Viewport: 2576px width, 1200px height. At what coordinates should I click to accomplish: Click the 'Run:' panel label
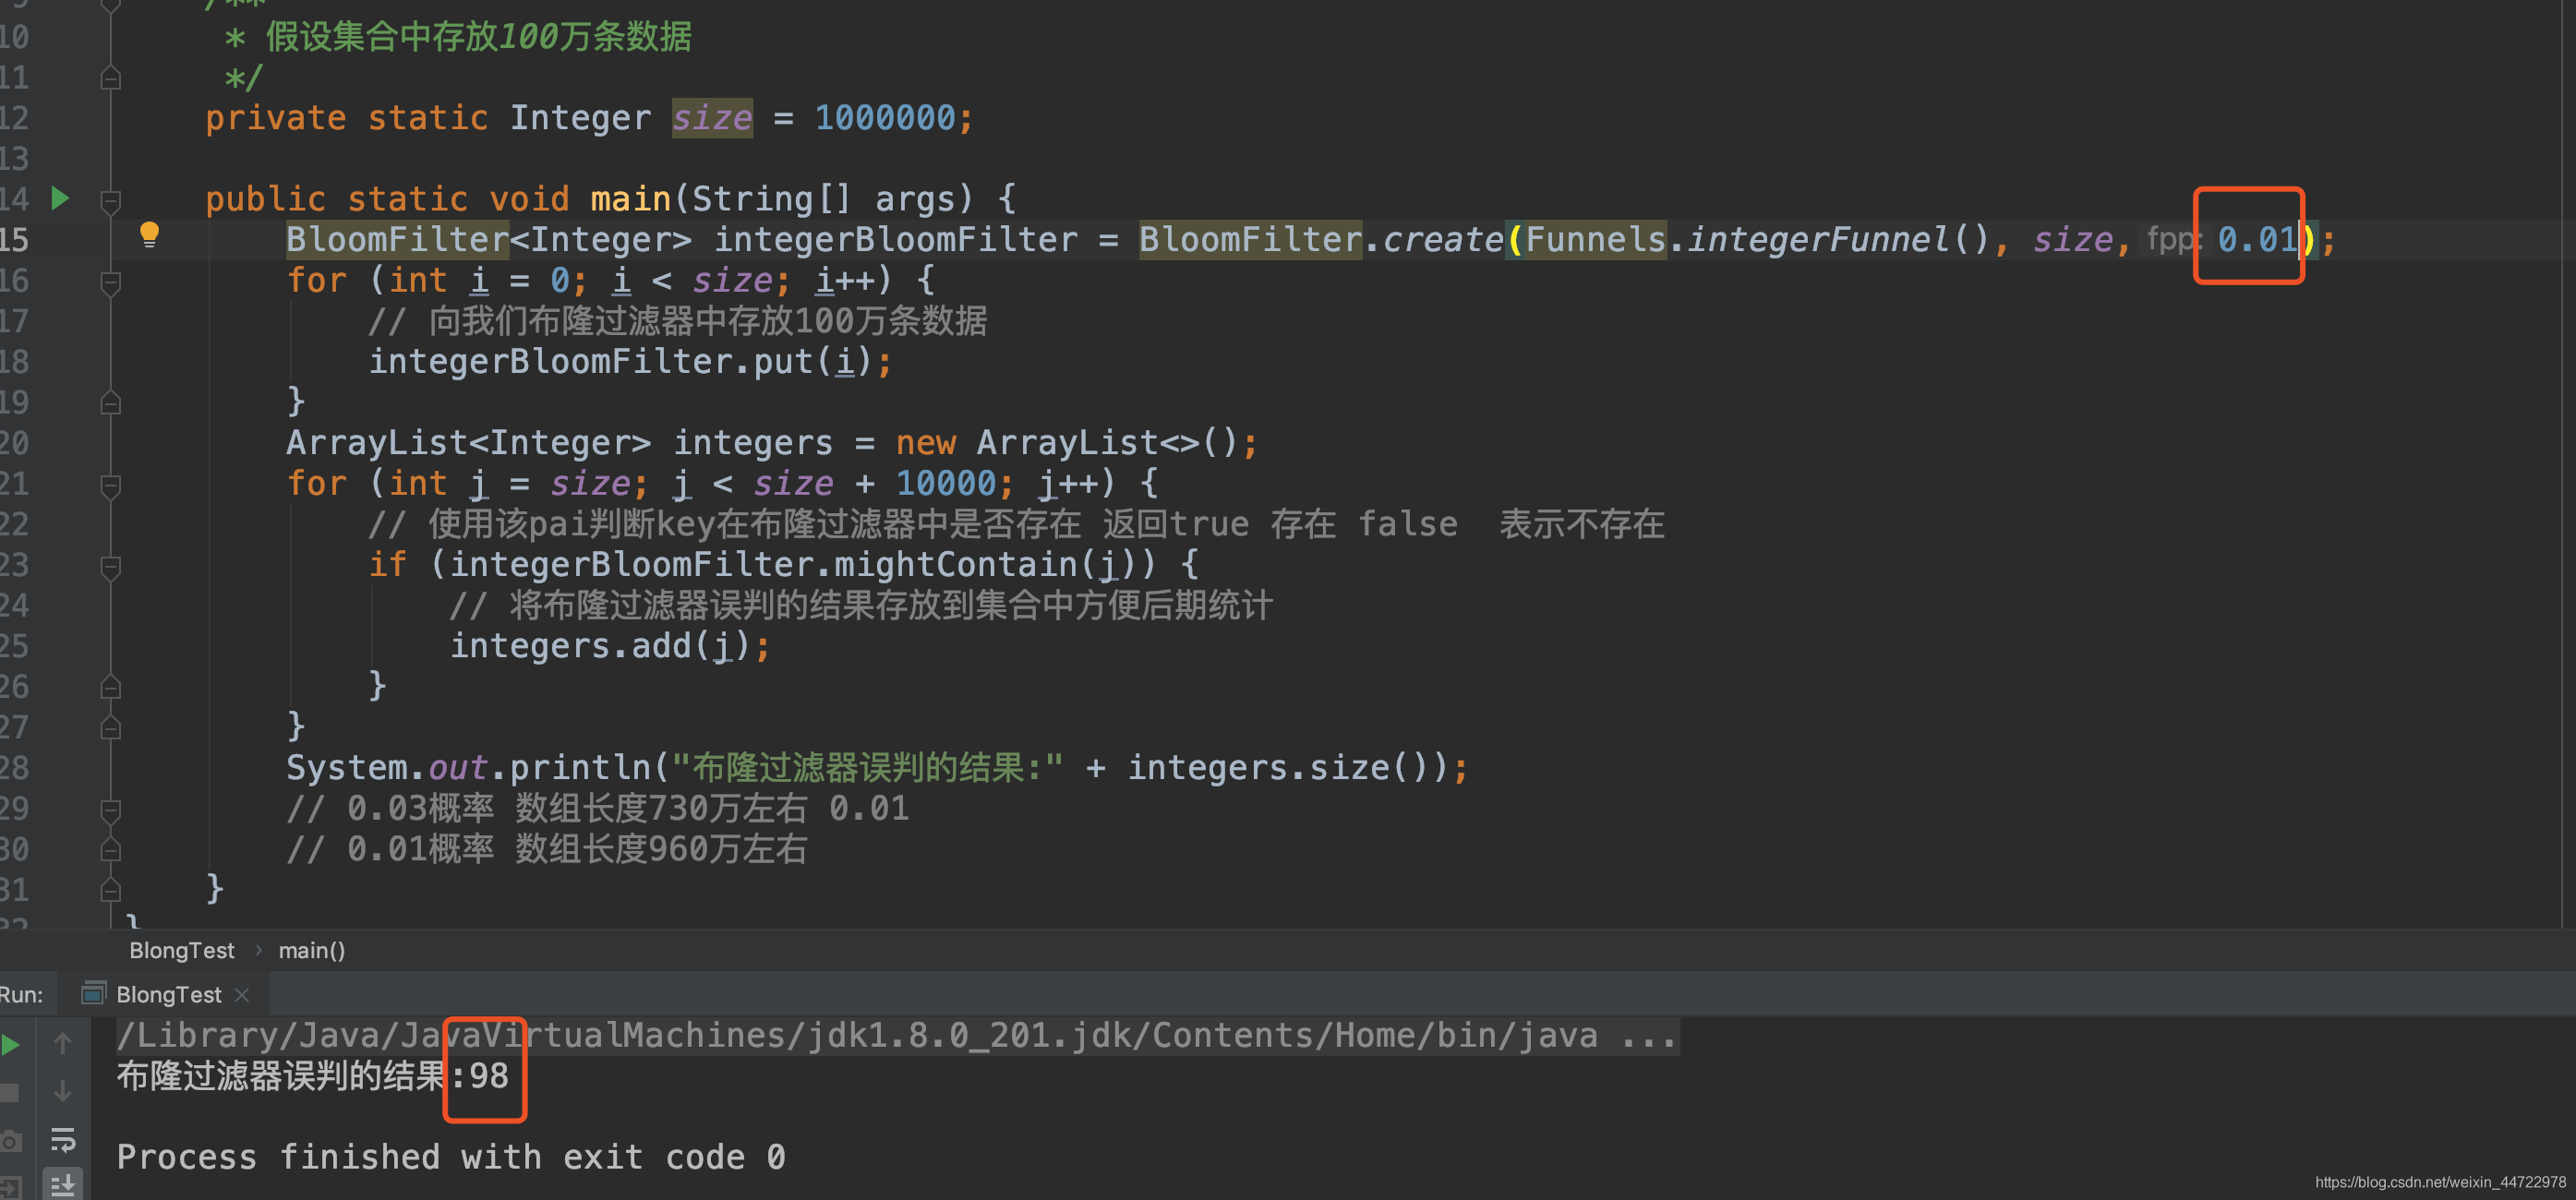[21, 994]
